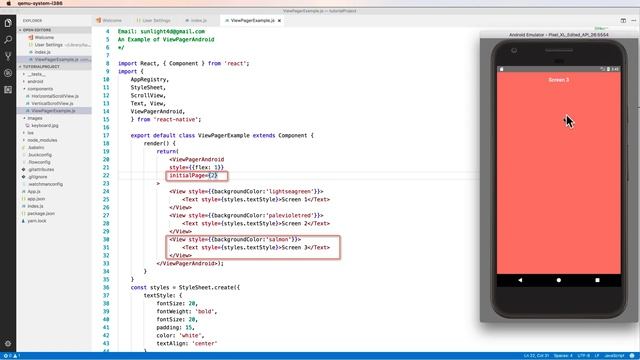Viewport: 640px width, 360px height.
Task: Collapse the images folder
Action: coord(35,118)
